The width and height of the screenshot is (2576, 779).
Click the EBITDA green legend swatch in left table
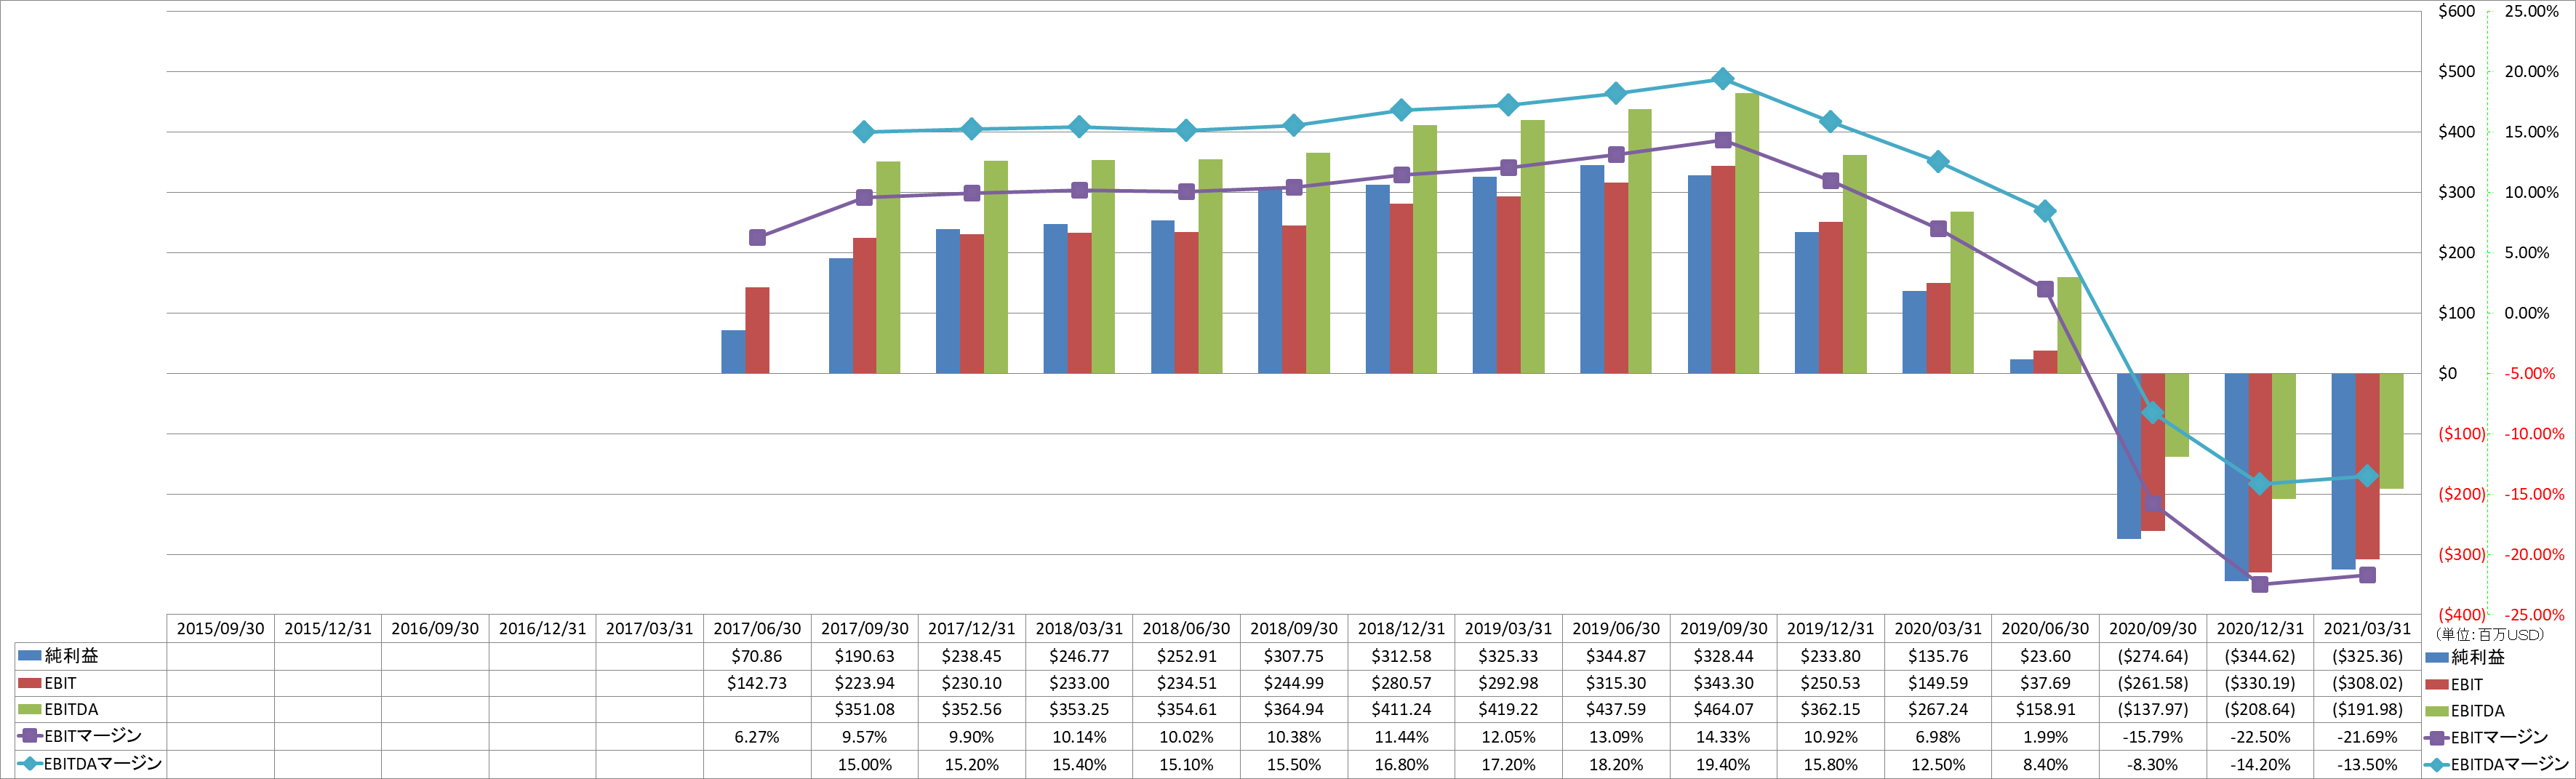(29, 709)
